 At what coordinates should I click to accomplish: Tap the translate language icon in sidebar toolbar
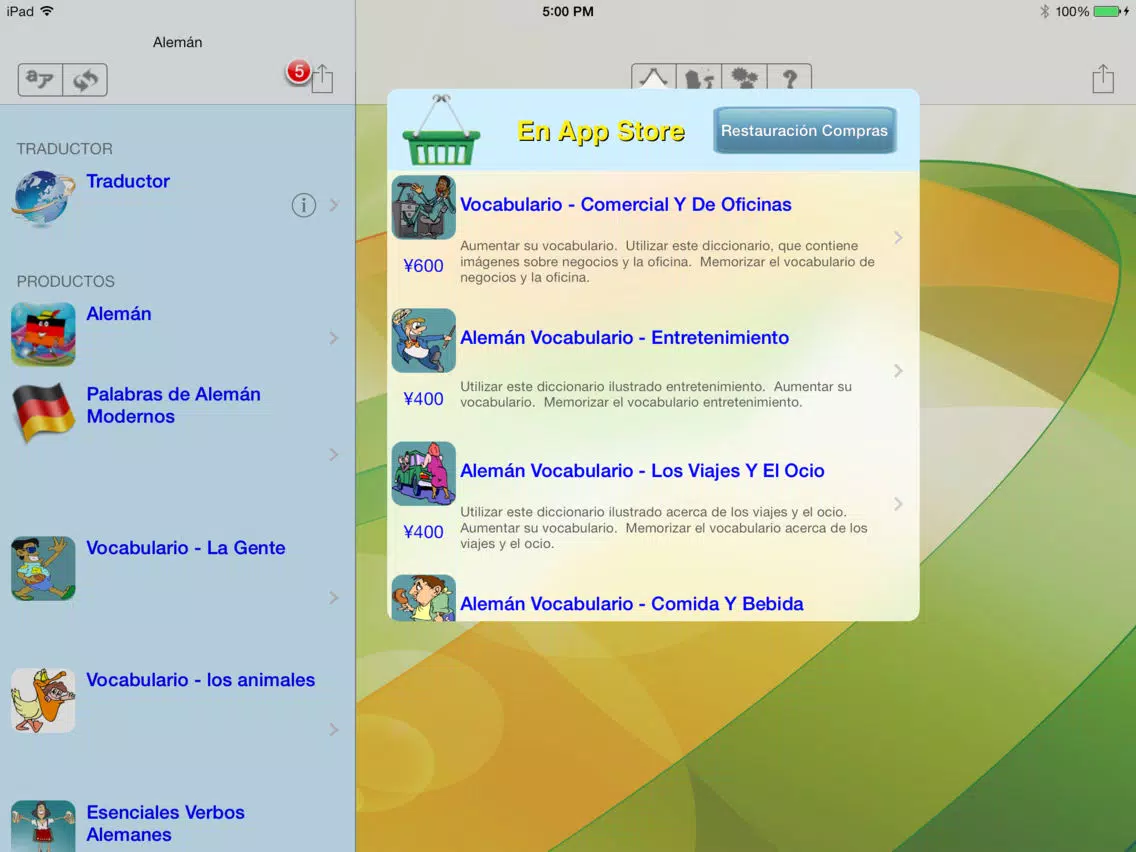pos(40,79)
